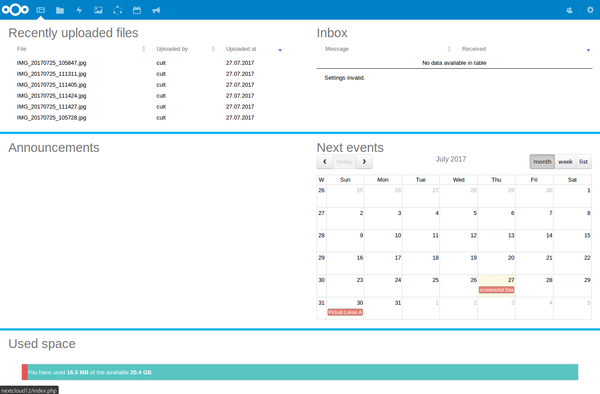
Task: Open the Files app folder icon
Action: 60,10
